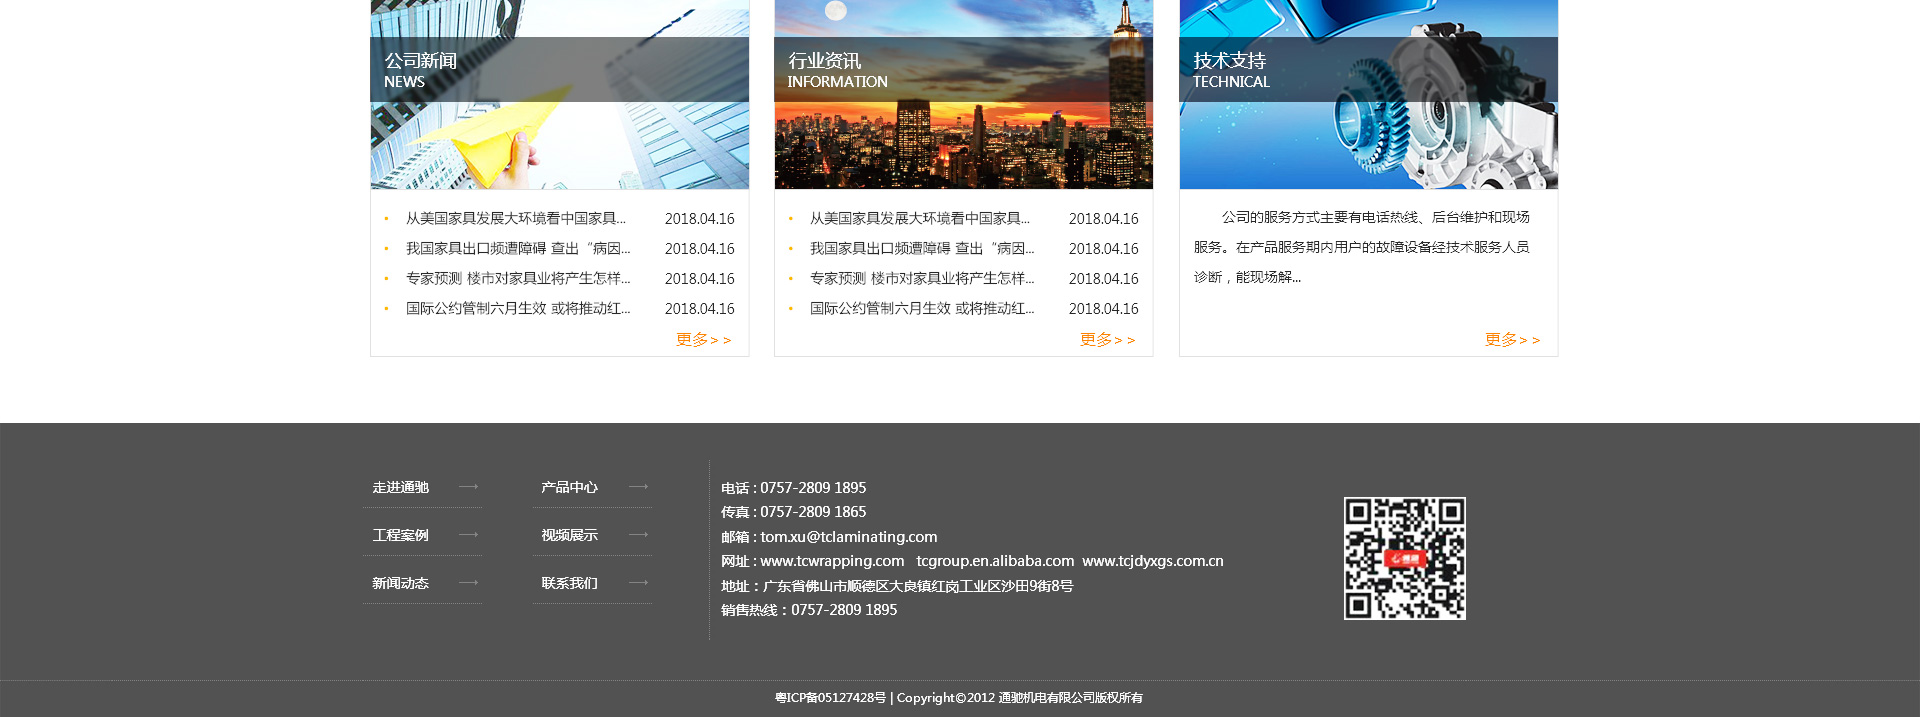Viewport: 1920px width, 717px height.
Task: Go to 联系我们 footer menu item
Action: pyautogui.click(x=570, y=583)
